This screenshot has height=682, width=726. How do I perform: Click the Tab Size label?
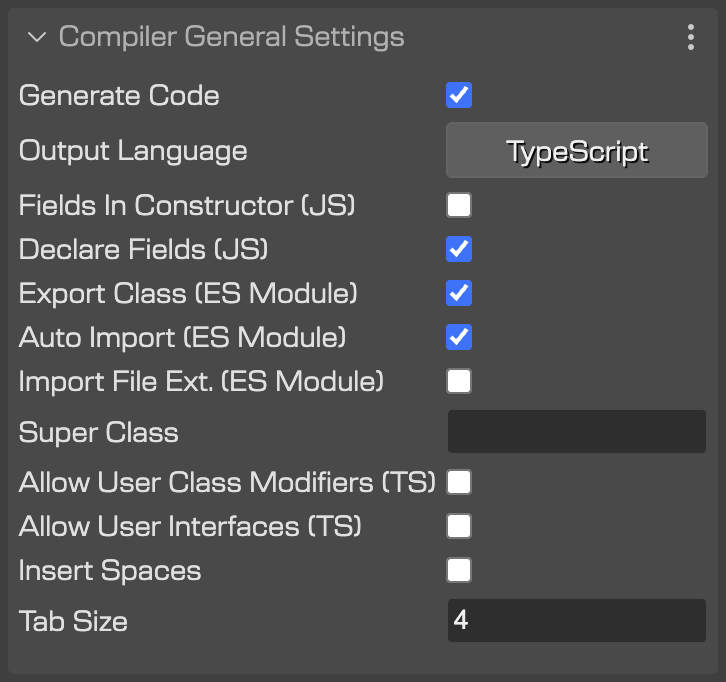pyautogui.click(x=73, y=621)
